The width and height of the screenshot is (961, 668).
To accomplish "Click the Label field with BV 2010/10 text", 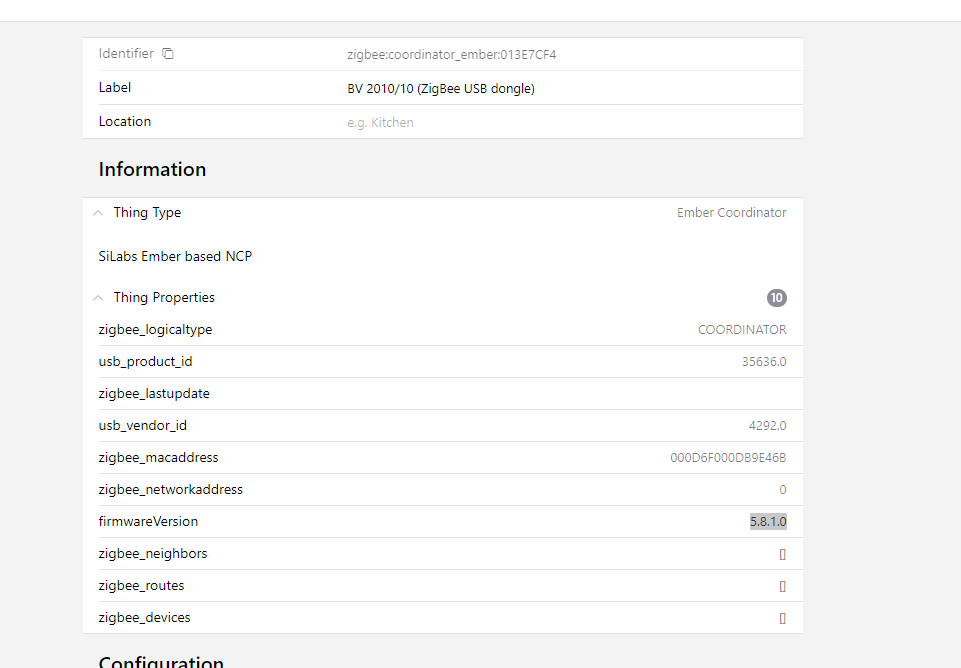I will (x=441, y=89).
